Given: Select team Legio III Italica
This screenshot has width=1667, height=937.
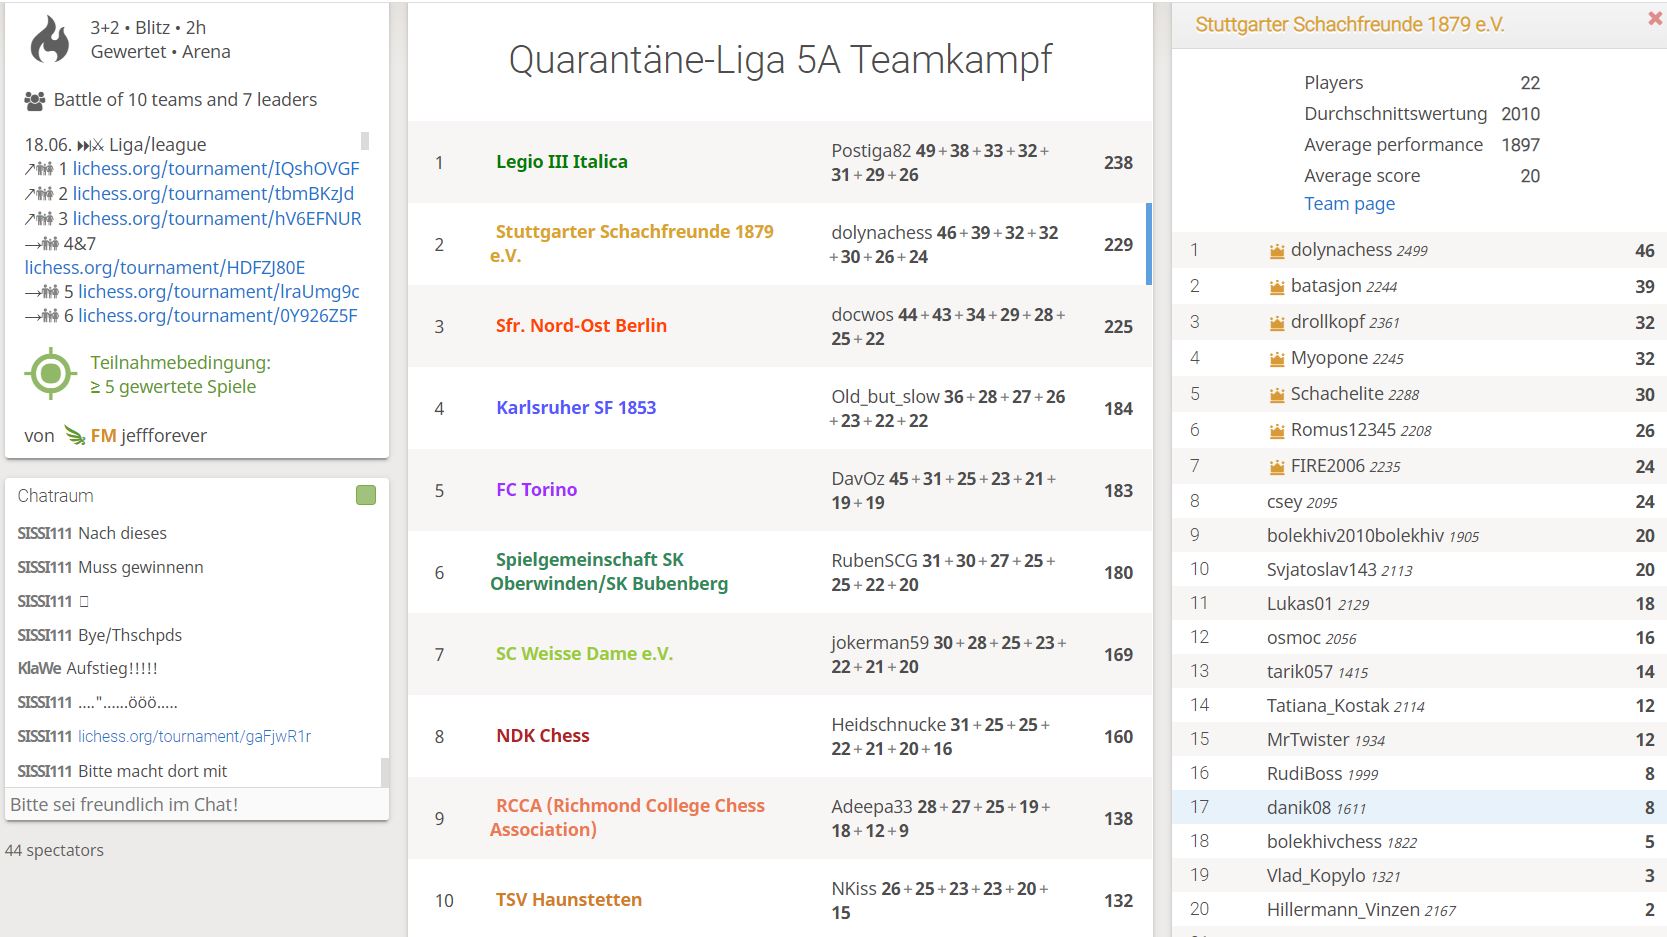Looking at the screenshot, I should tap(562, 162).
